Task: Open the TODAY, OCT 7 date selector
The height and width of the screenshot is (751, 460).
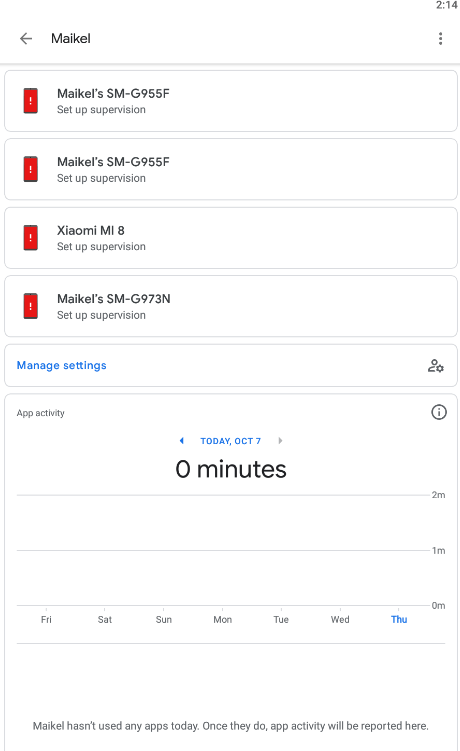Action: [230, 441]
